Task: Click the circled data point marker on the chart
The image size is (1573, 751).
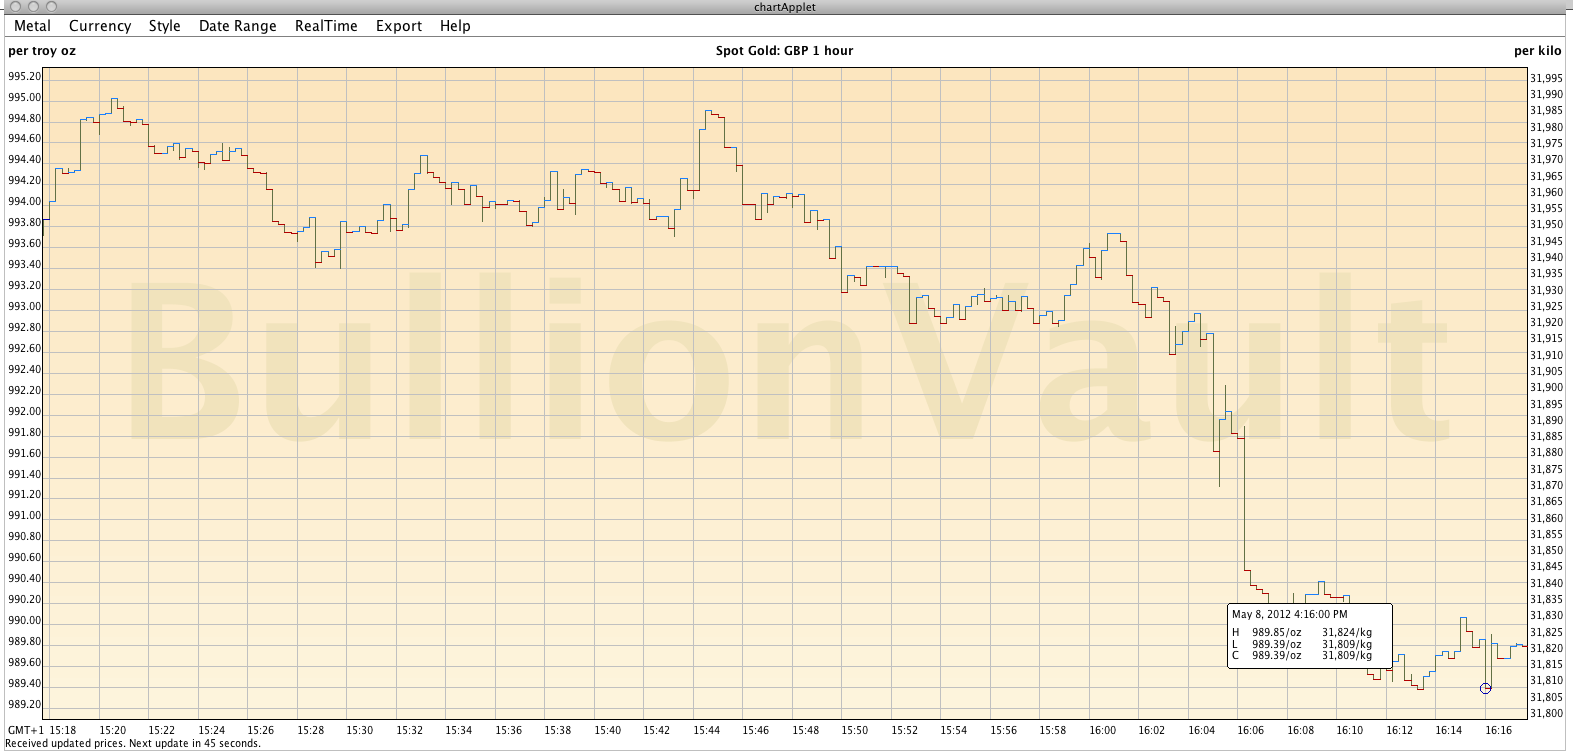Action: click(x=1485, y=688)
